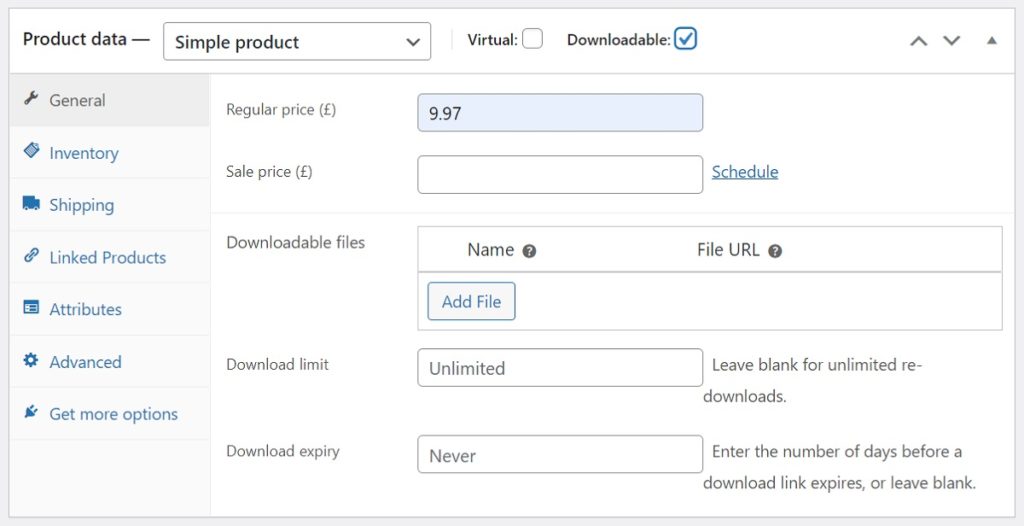Open the sale price Schedule link
Screen dimensions: 1024x526
coord(744,172)
